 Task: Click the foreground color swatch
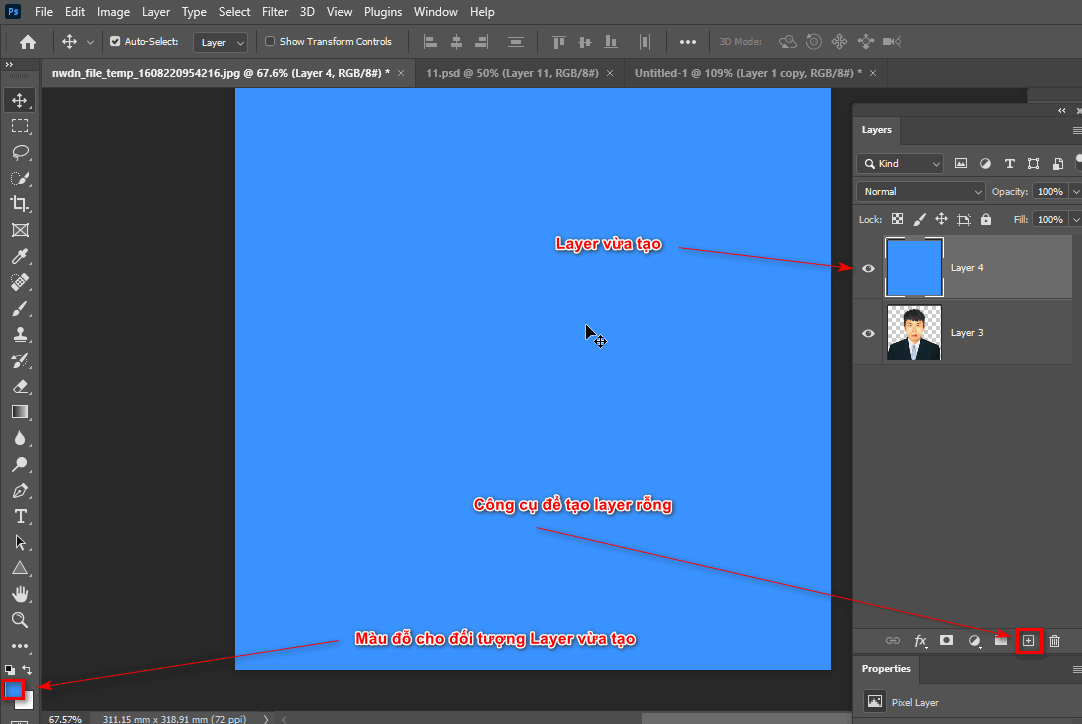(x=14, y=689)
